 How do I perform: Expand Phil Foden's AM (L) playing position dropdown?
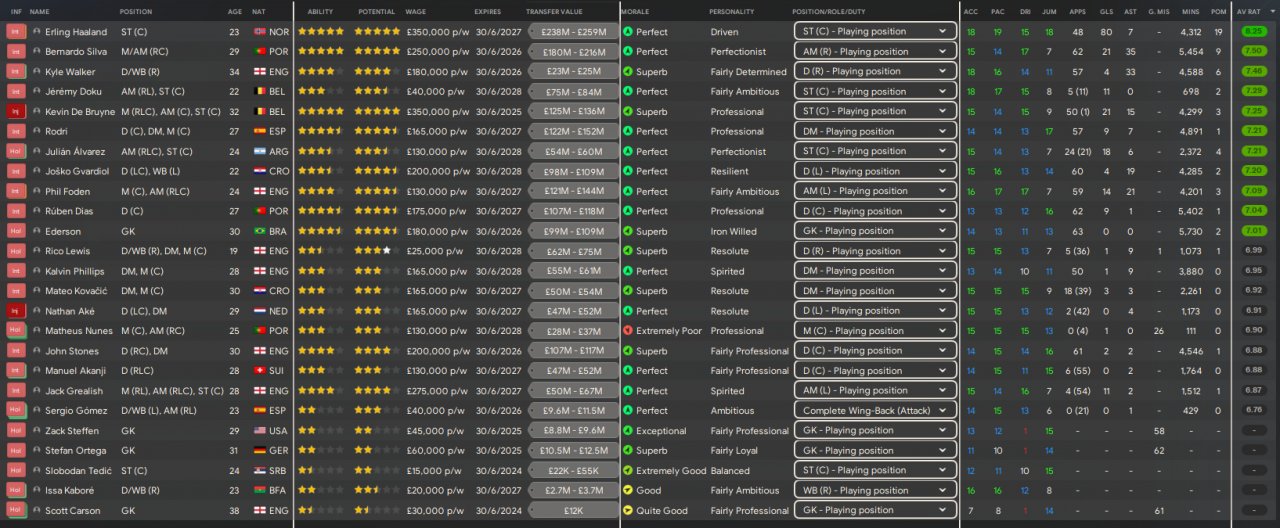click(x=875, y=191)
